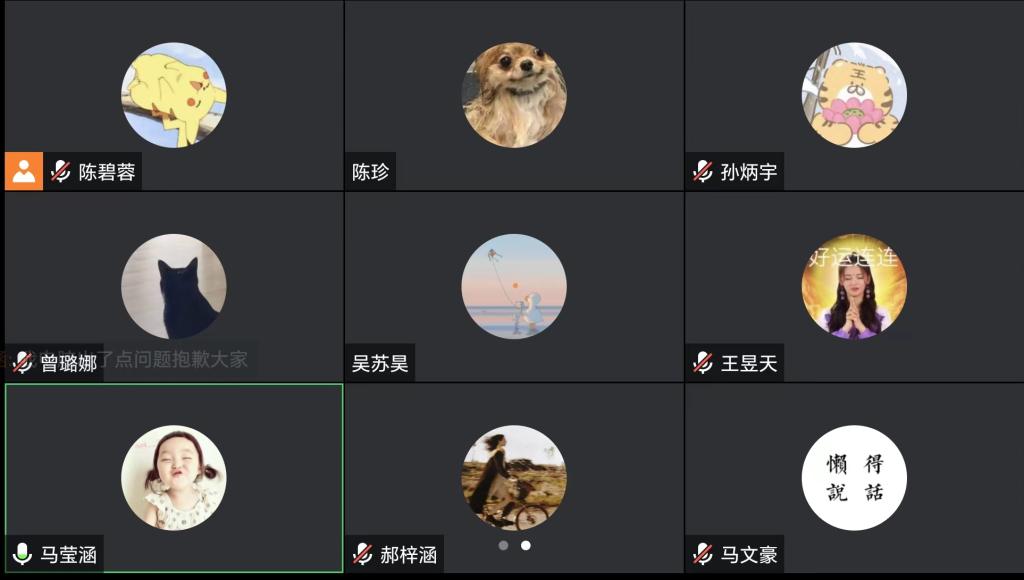The image size is (1024, 580).
Task: Switch to the first page dot
Action: (x=503, y=545)
